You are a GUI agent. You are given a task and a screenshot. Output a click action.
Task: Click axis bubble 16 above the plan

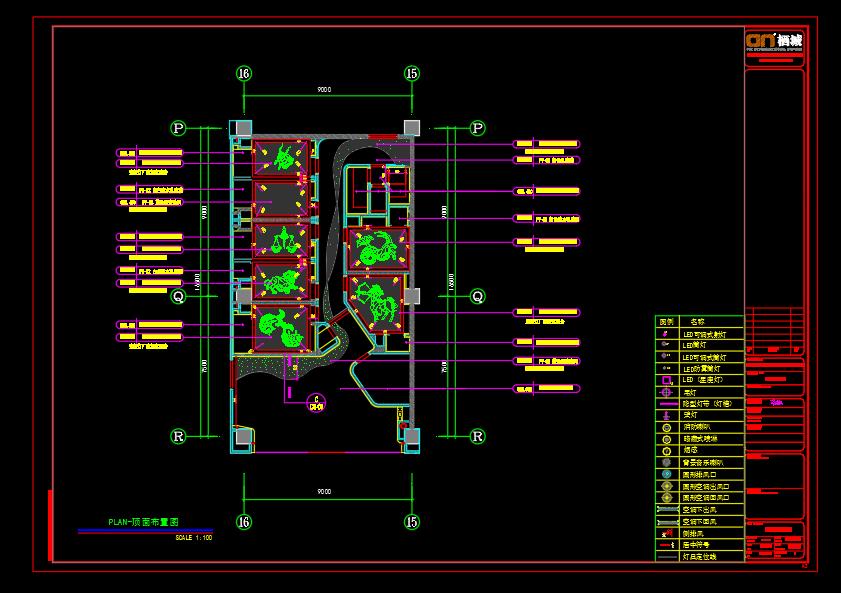click(x=244, y=73)
